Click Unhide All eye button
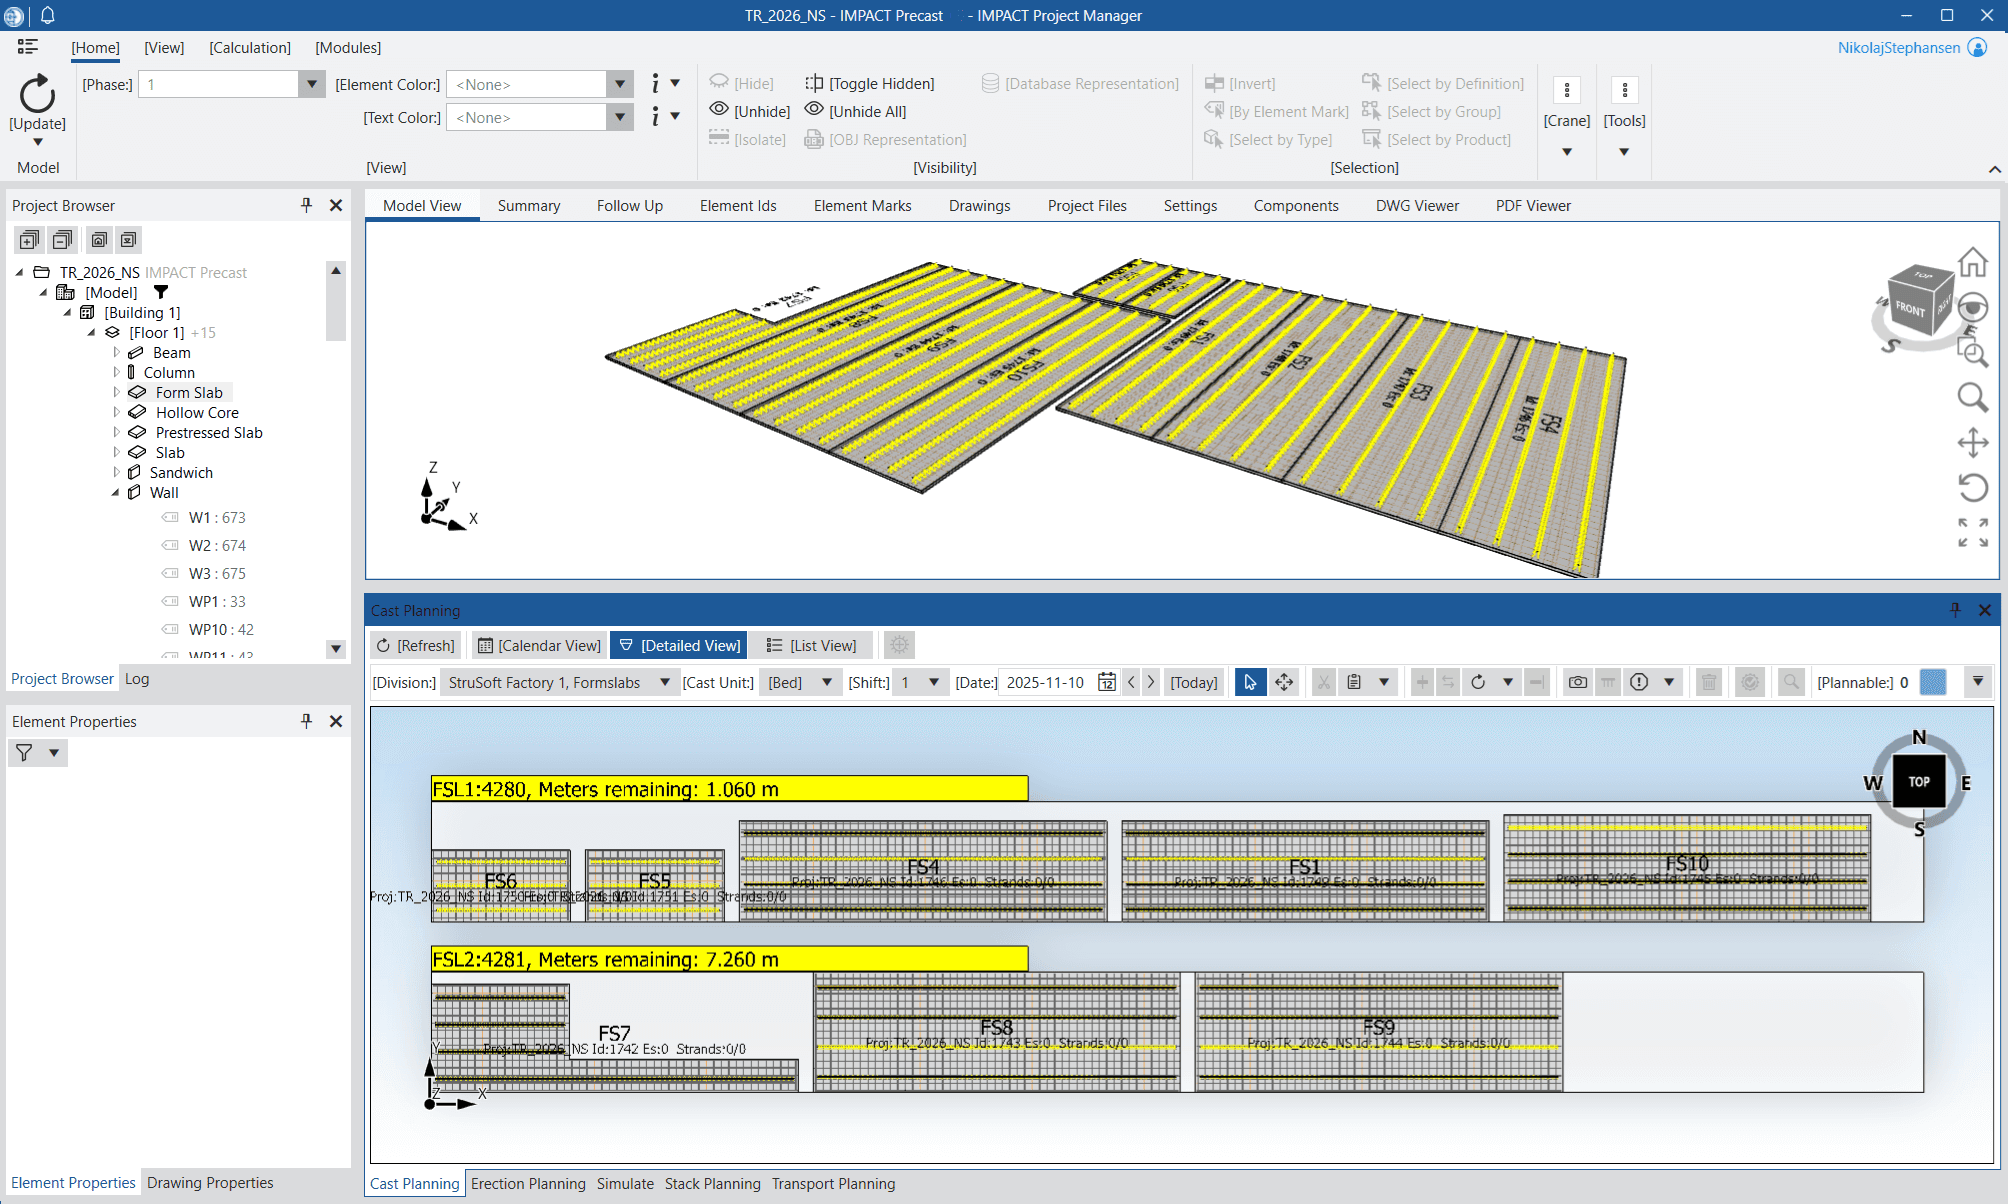This screenshot has height=1204, width=2008. 856,111
